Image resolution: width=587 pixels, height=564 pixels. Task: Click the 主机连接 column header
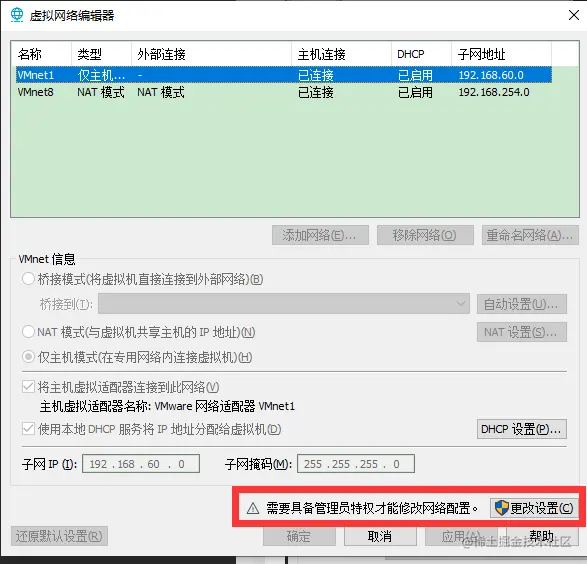click(x=341, y=54)
